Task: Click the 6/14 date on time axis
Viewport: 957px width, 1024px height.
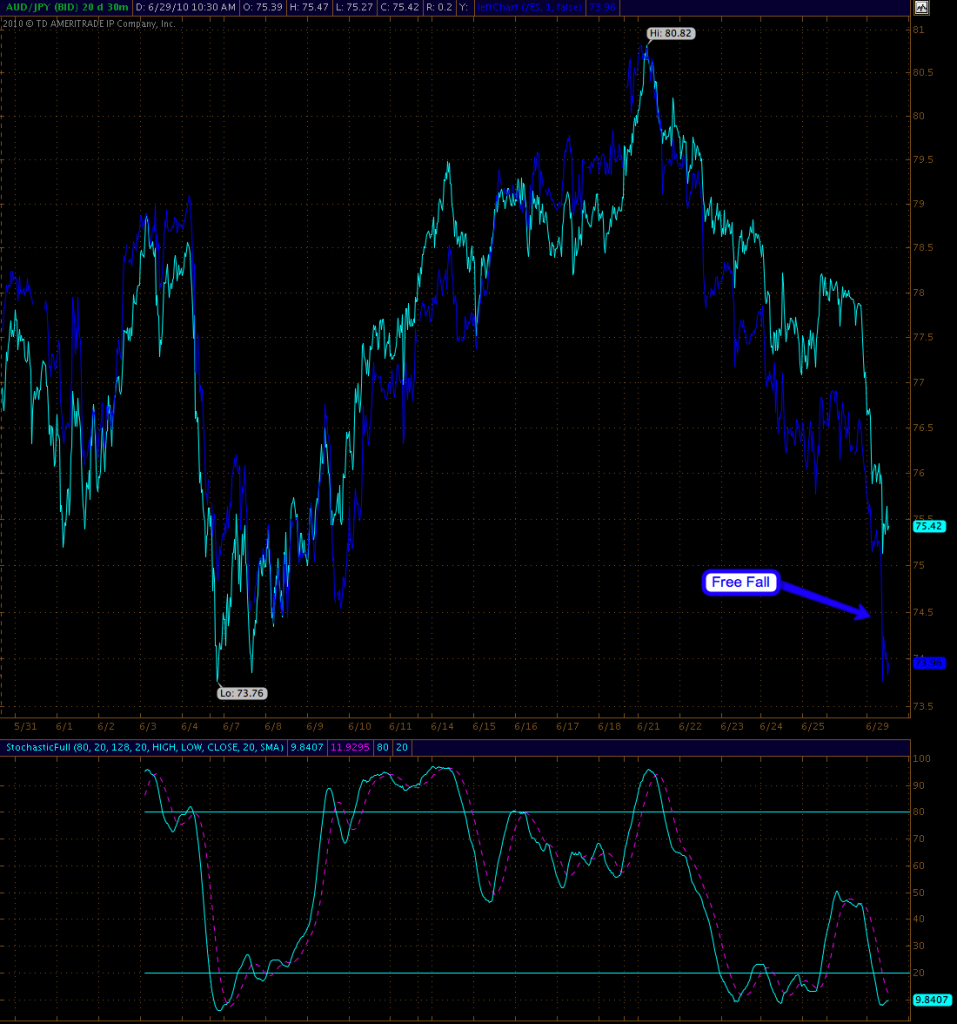Action: (x=443, y=726)
